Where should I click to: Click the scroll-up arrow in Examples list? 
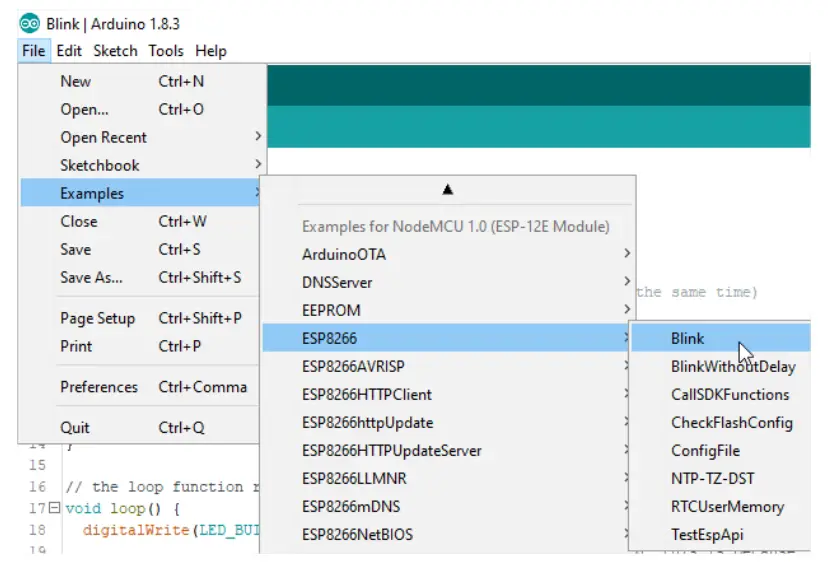(448, 190)
